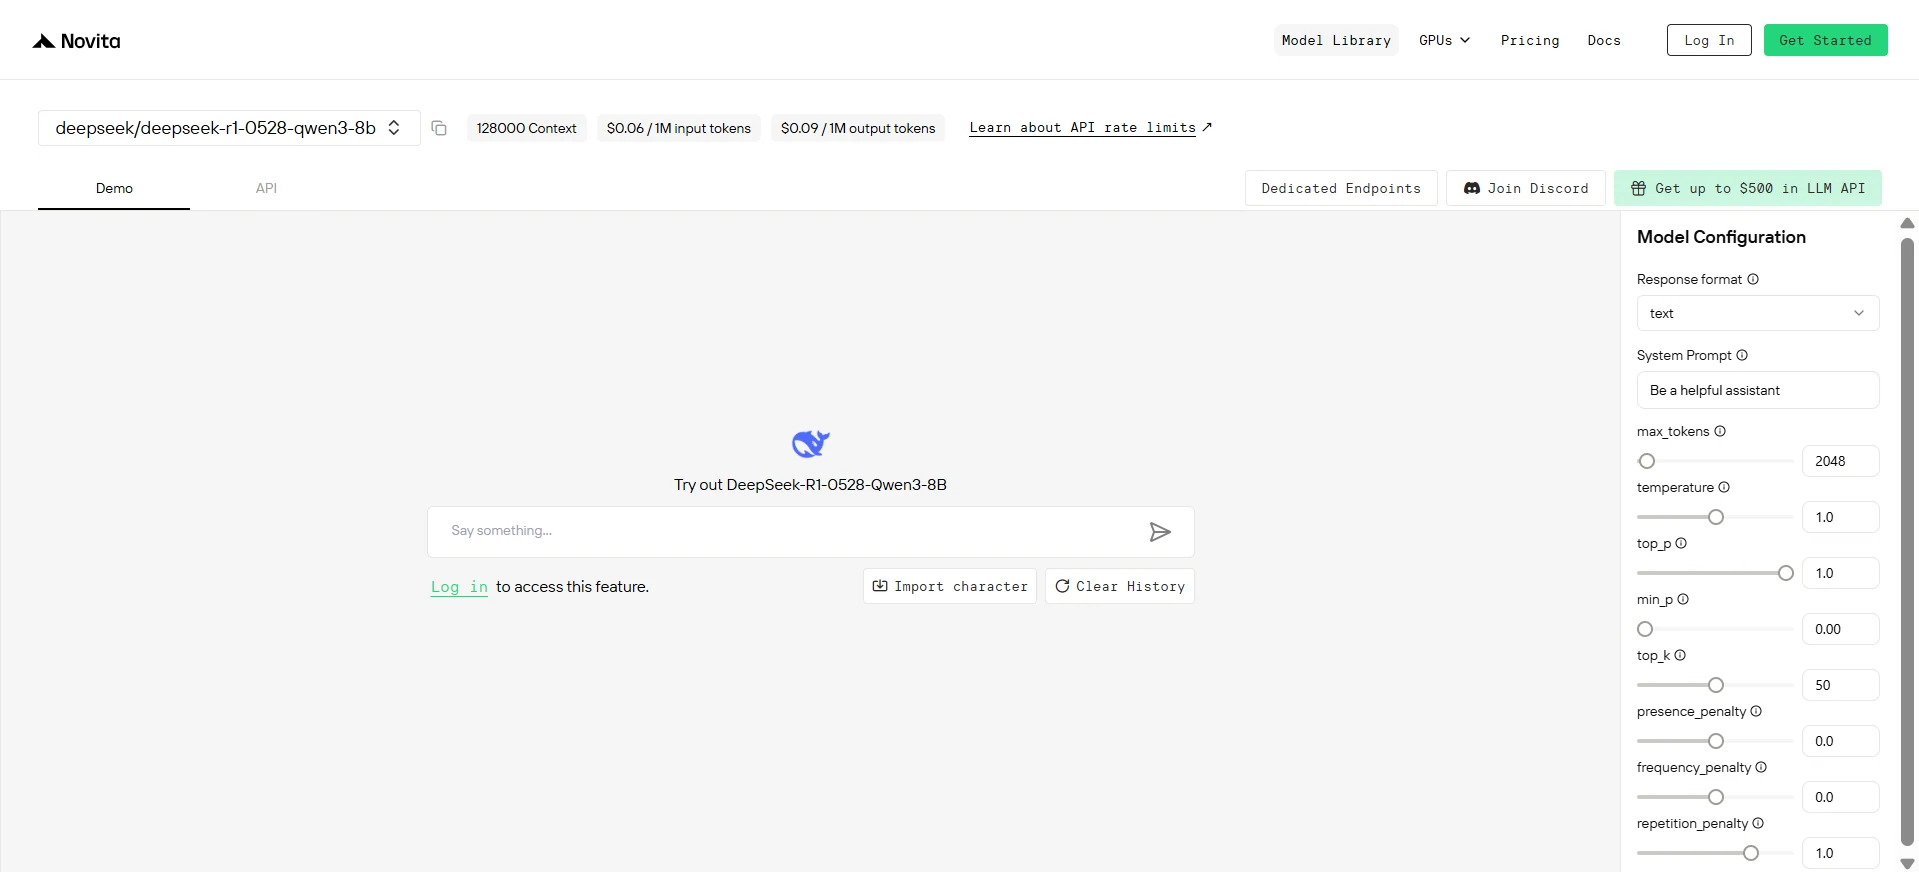Viewport: 1919px width, 872px height.
Task: Click info icon next to presence_penalty
Action: click(1756, 711)
